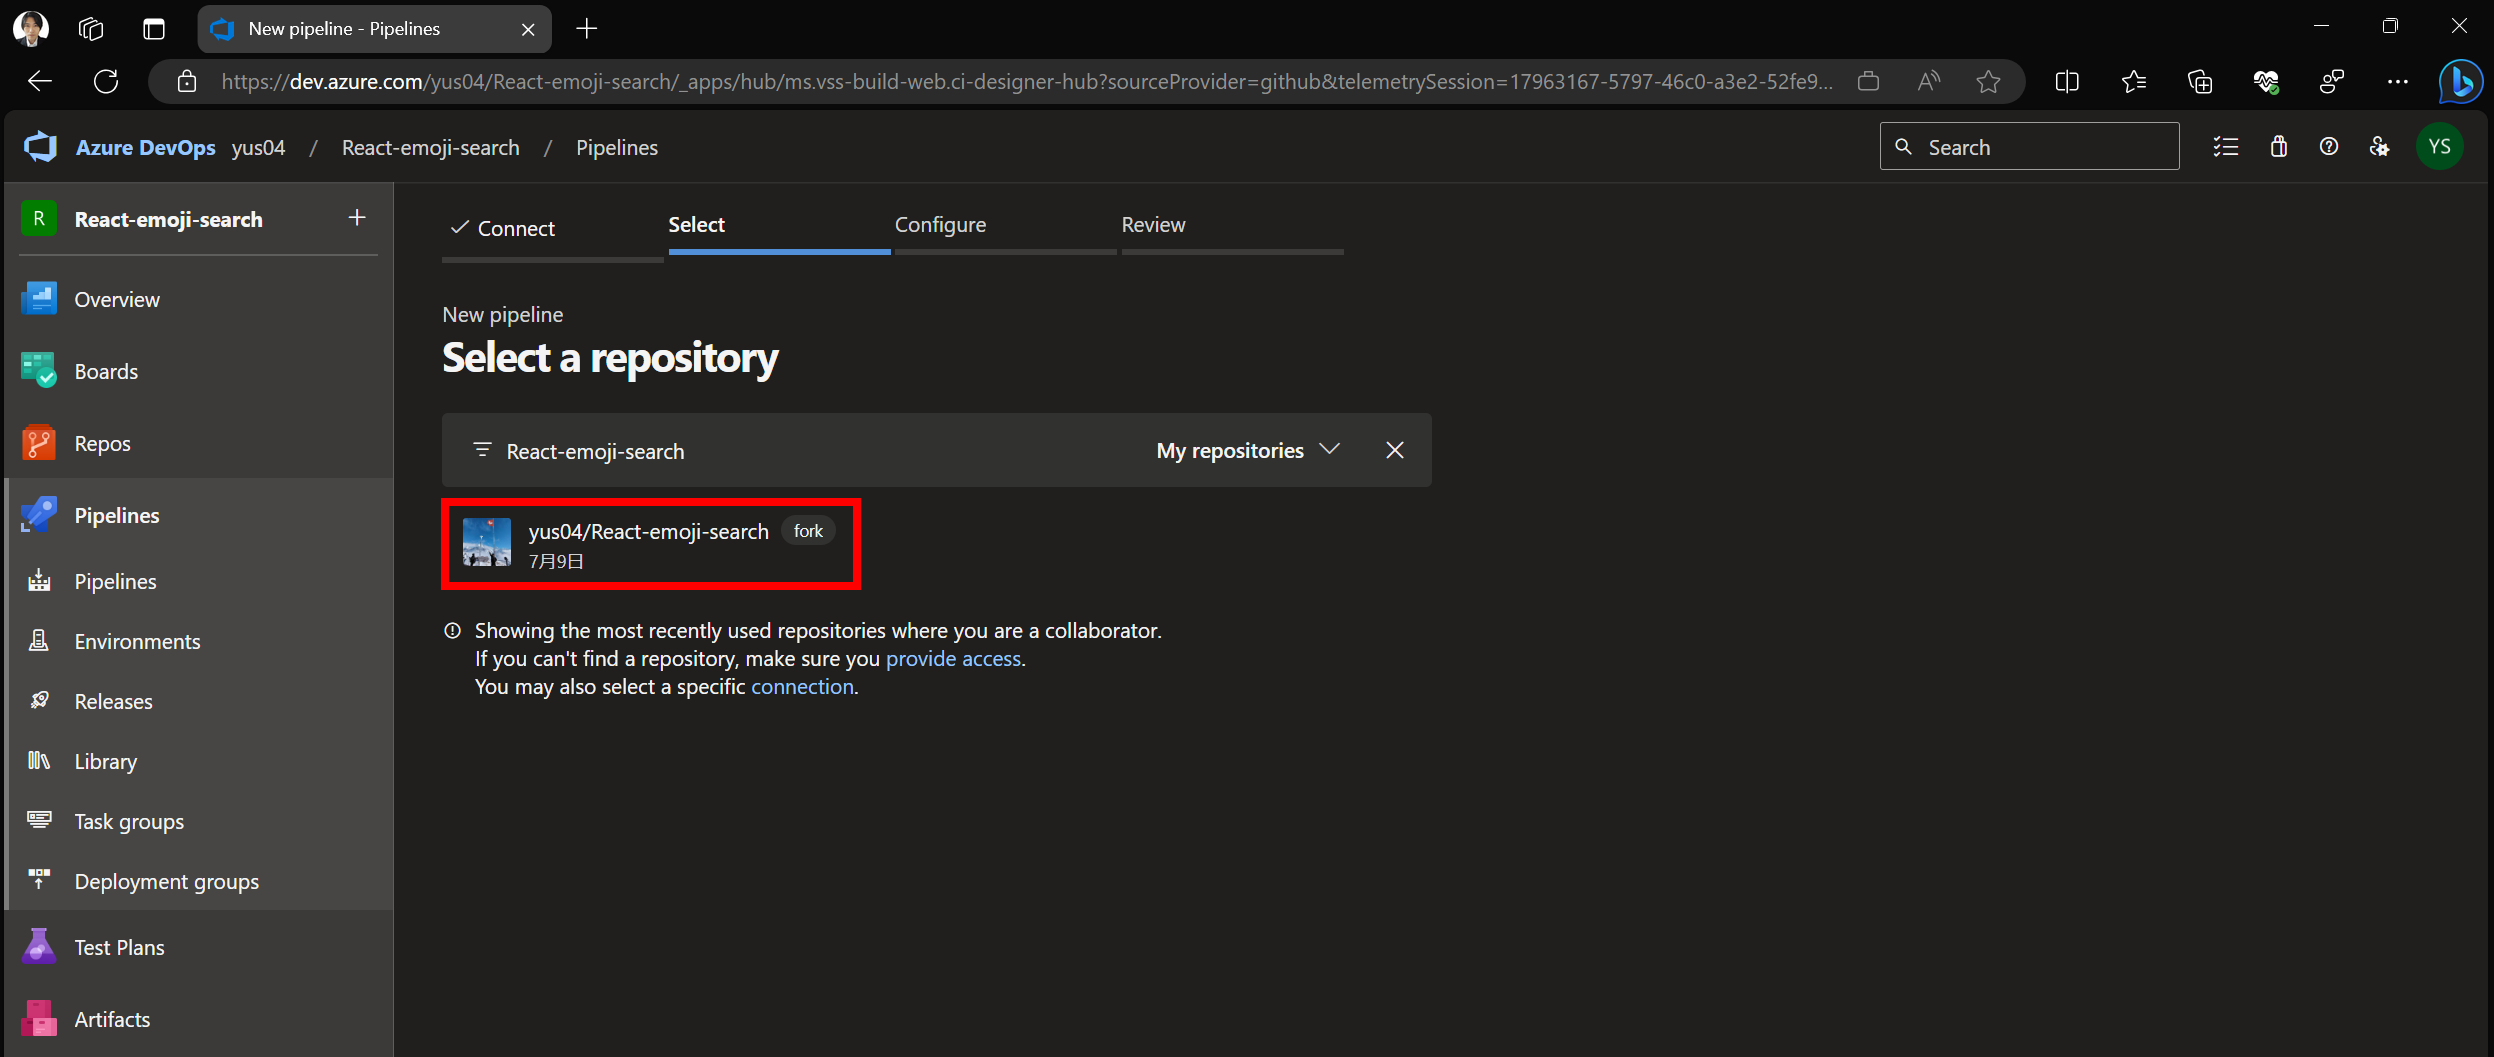Image resolution: width=2494 pixels, height=1057 pixels.
Task: Click the Azure DevOps logo icon
Action: click(40, 147)
